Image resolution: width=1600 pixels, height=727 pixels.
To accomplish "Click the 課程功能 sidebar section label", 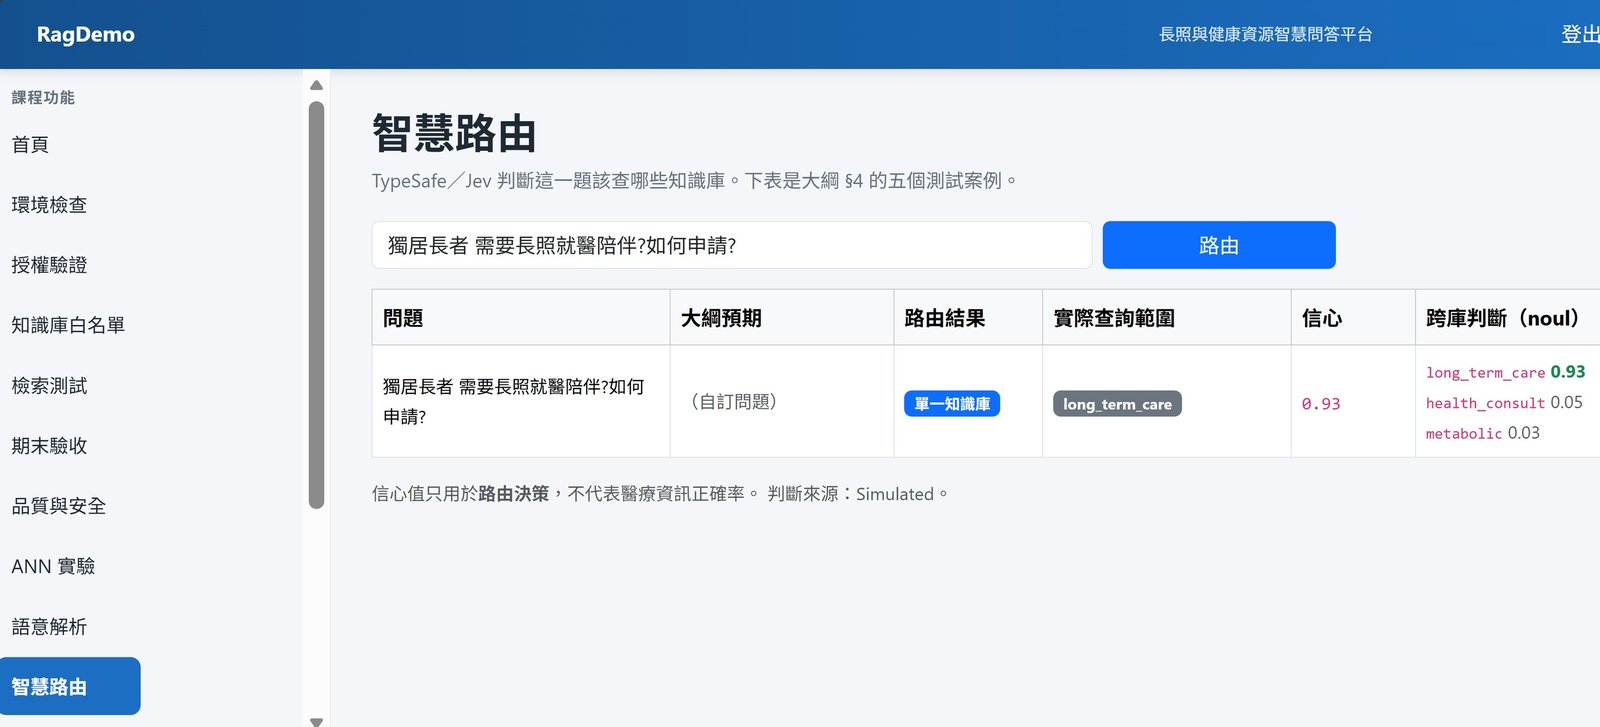I will tap(43, 97).
